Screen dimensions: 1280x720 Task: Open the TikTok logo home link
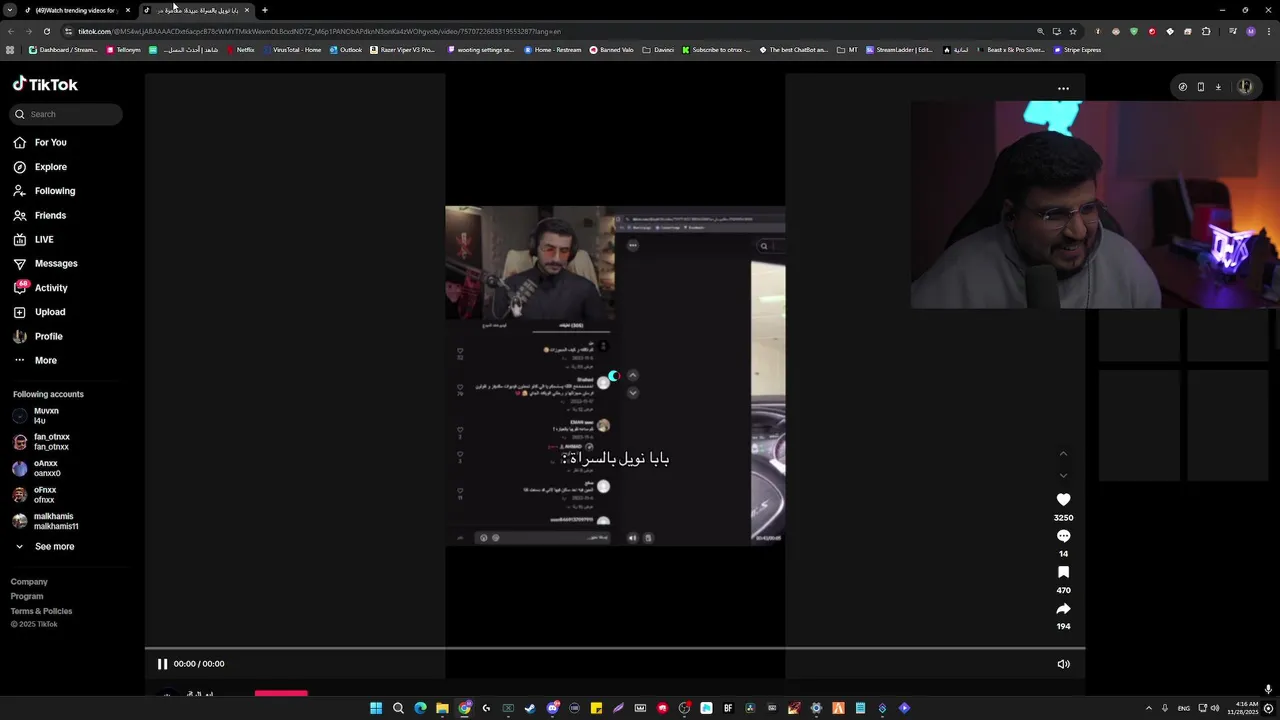tap(45, 85)
